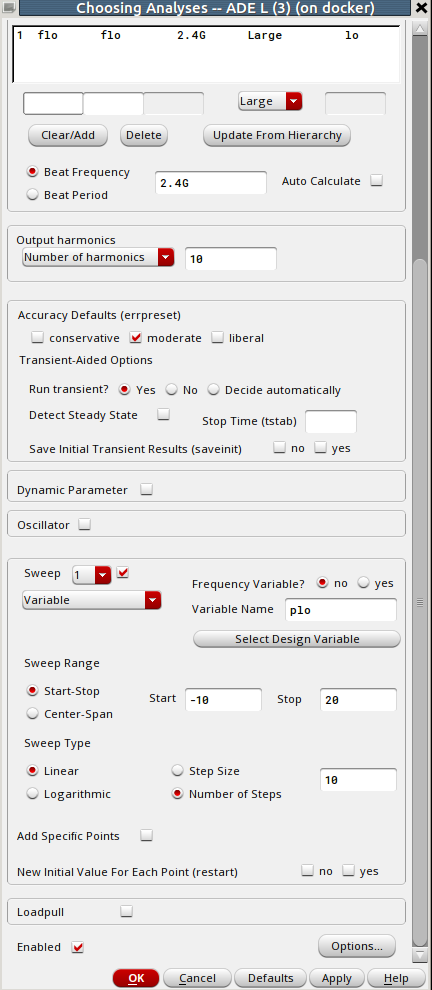Screen dimensions: 432x990
Task: Check the conservative accuracy checkbox
Action: tap(38, 338)
